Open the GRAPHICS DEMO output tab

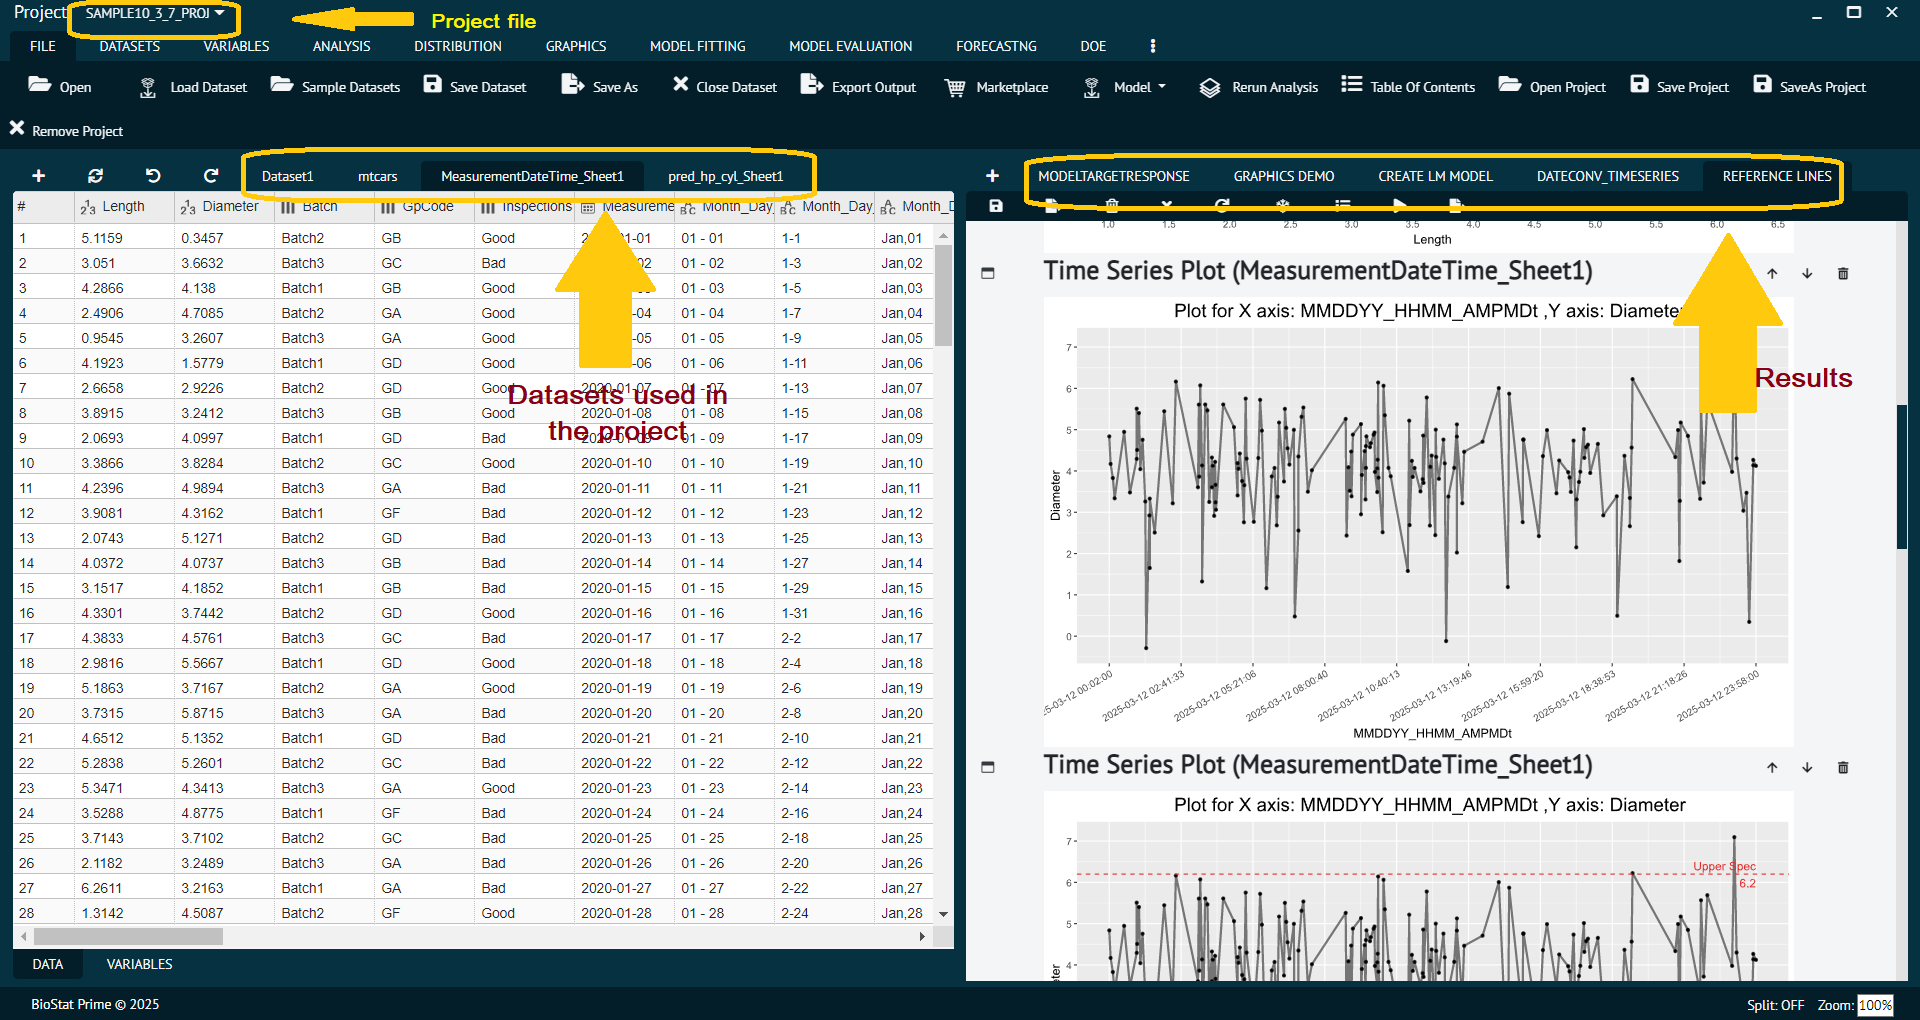point(1283,177)
